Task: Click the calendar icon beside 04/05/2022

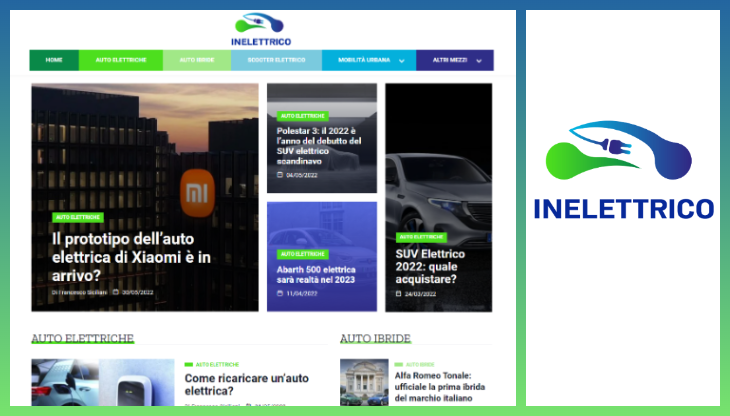Action: click(280, 175)
